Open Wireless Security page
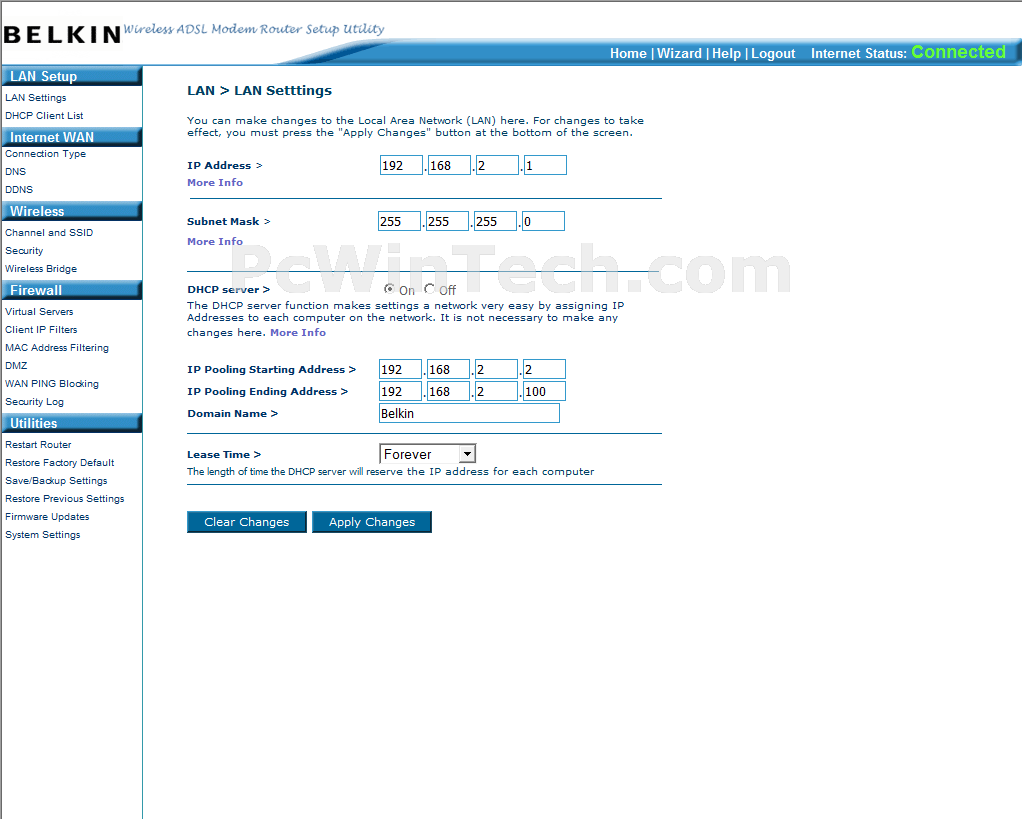The width and height of the screenshot is (1022, 819). (24, 251)
